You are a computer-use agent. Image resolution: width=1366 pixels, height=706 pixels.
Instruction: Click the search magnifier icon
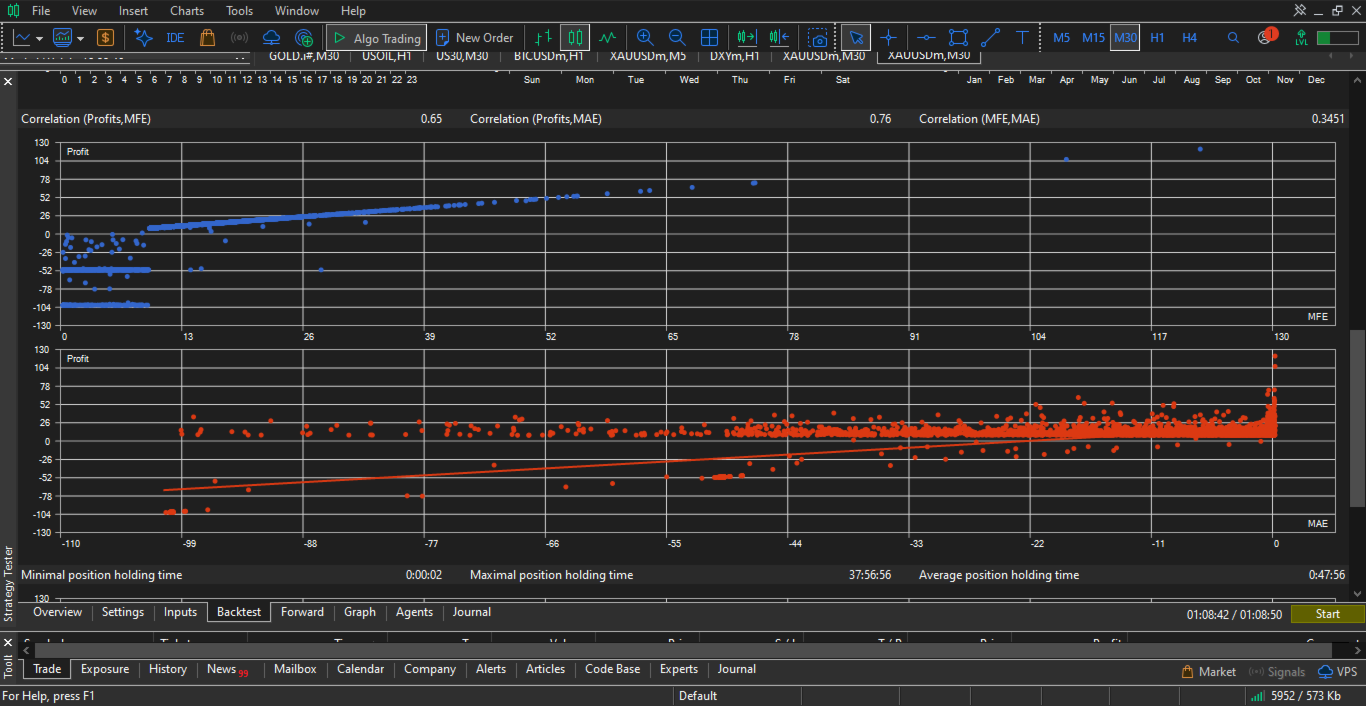(x=1233, y=38)
